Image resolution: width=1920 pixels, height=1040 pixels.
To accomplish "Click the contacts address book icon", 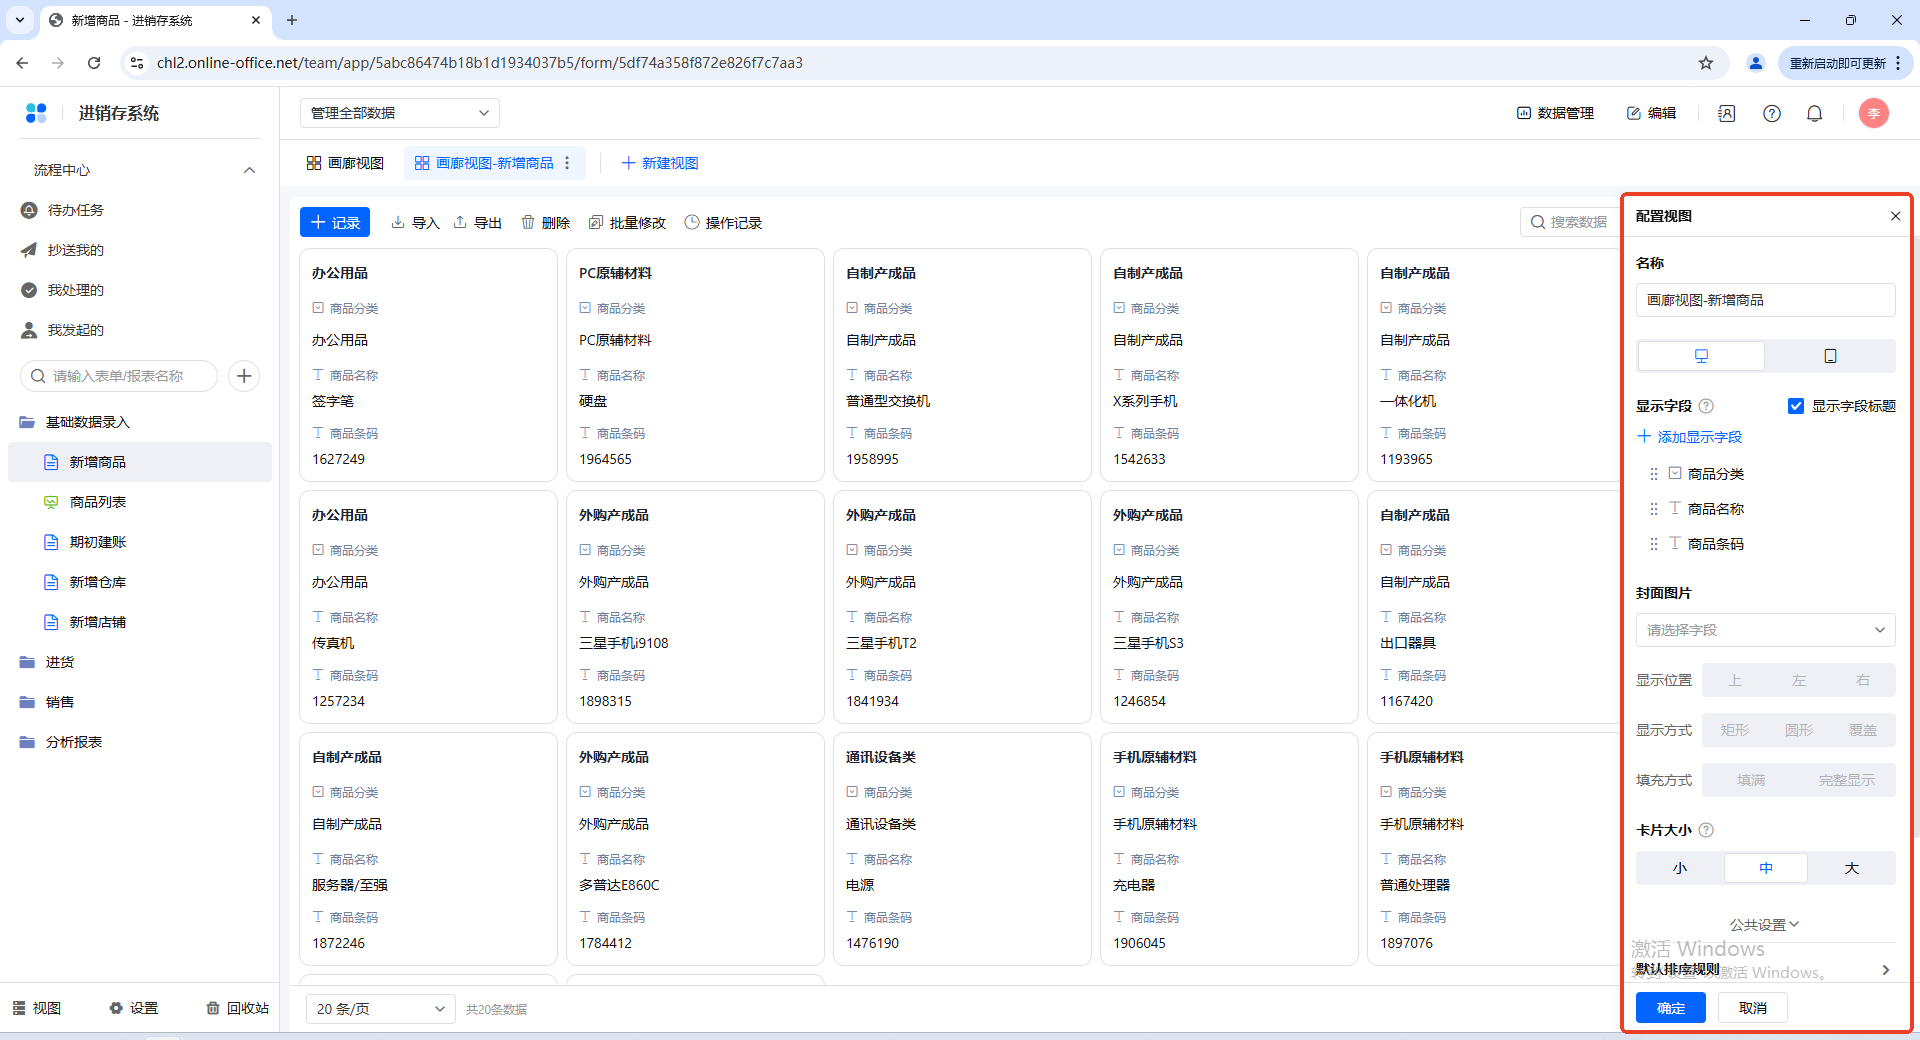I will pyautogui.click(x=1726, y=114).
